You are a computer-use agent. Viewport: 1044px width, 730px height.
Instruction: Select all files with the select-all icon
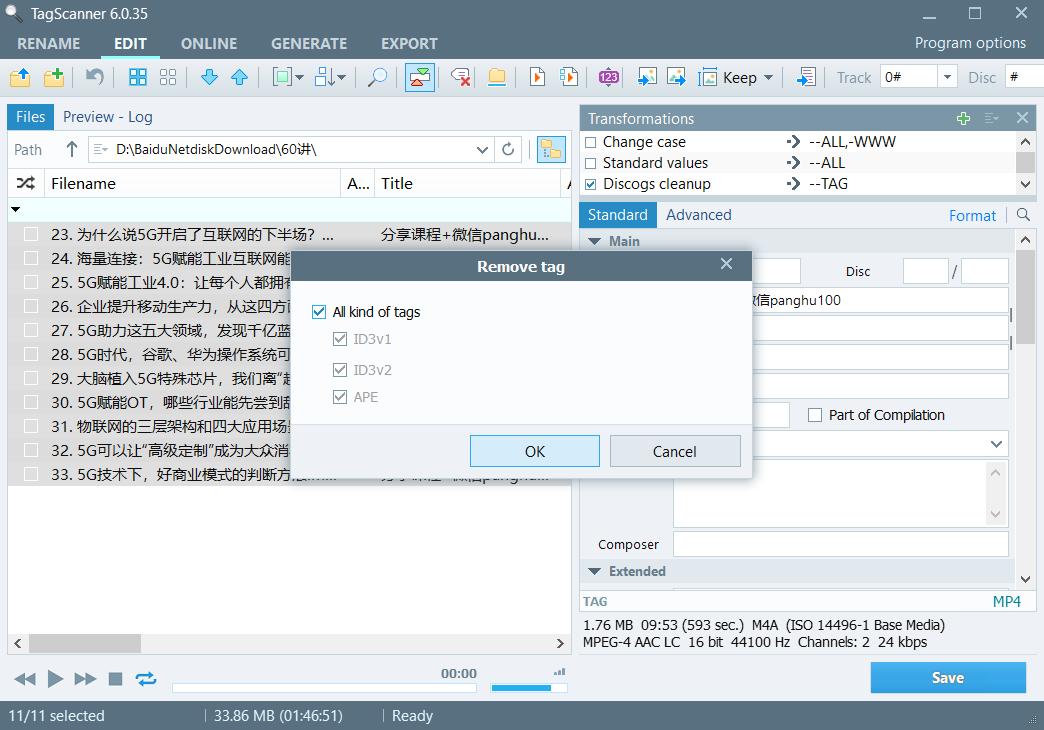tap(137, 77)
